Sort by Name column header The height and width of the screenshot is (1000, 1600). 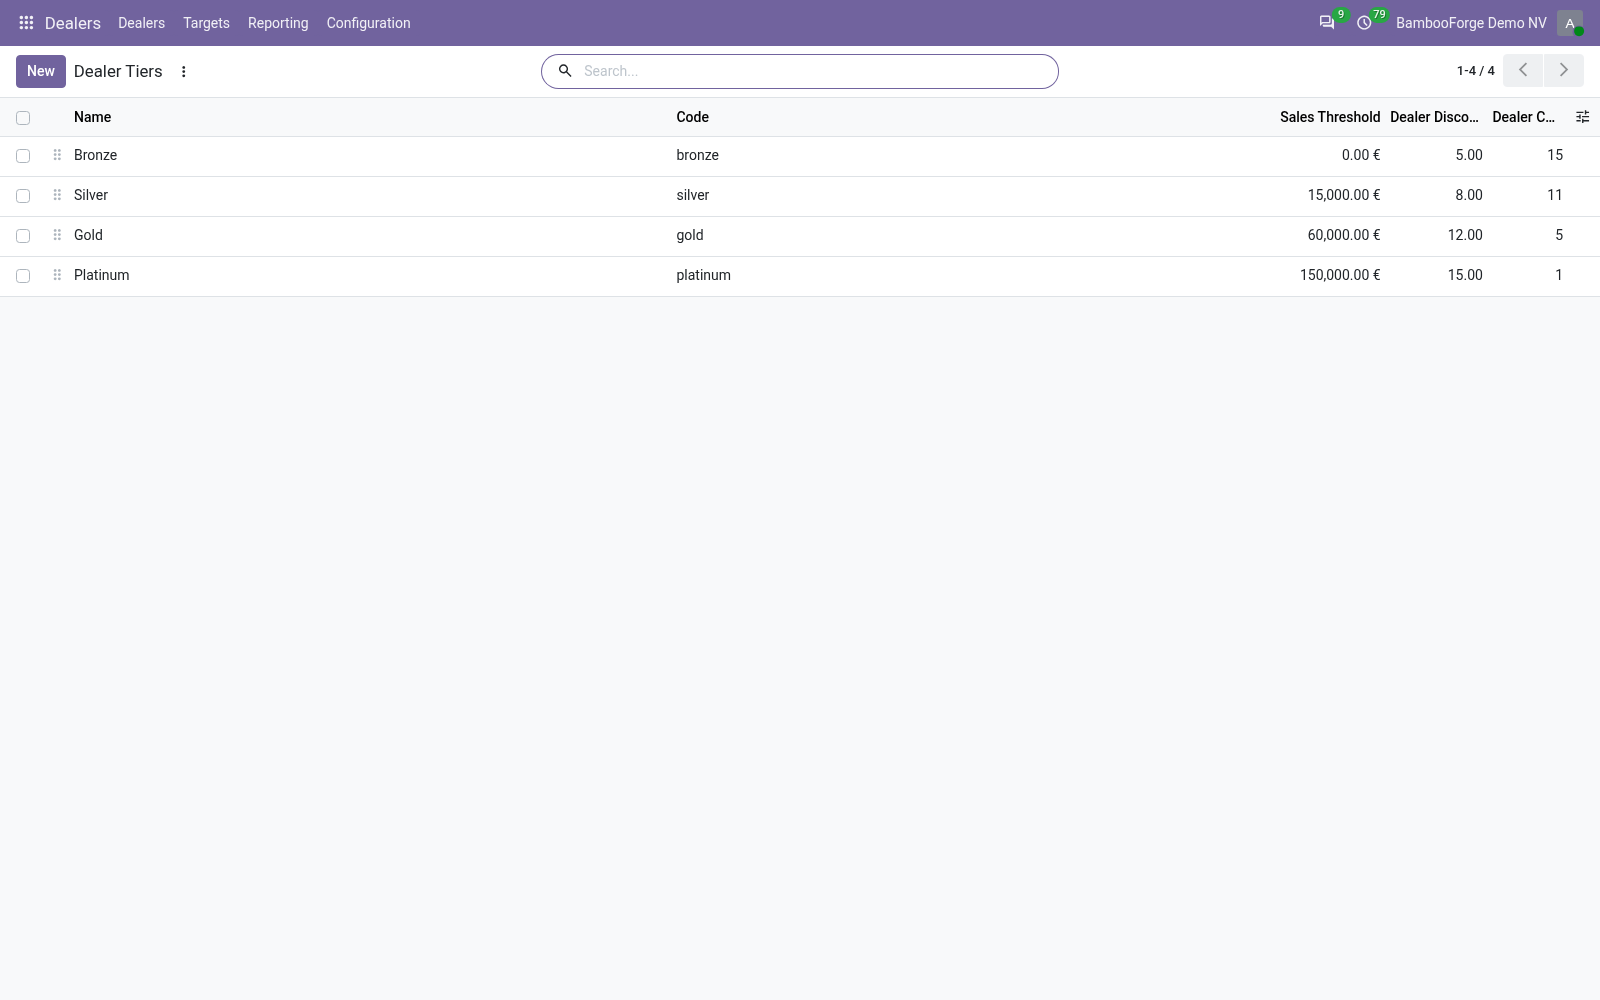[92, 117]
